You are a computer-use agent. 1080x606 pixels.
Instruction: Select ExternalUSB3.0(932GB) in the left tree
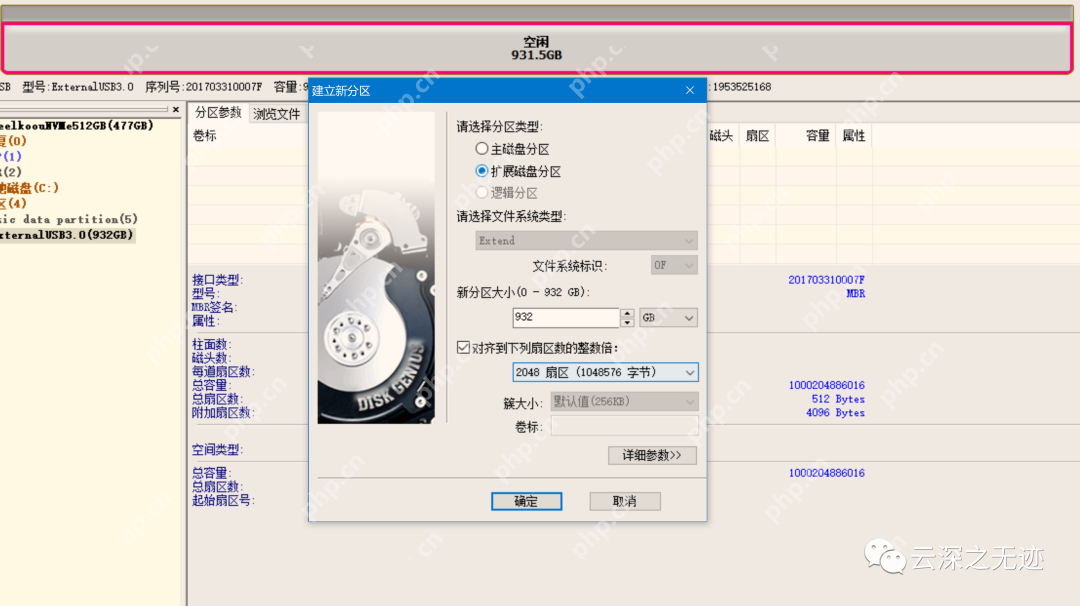click(x=65, y=234)
